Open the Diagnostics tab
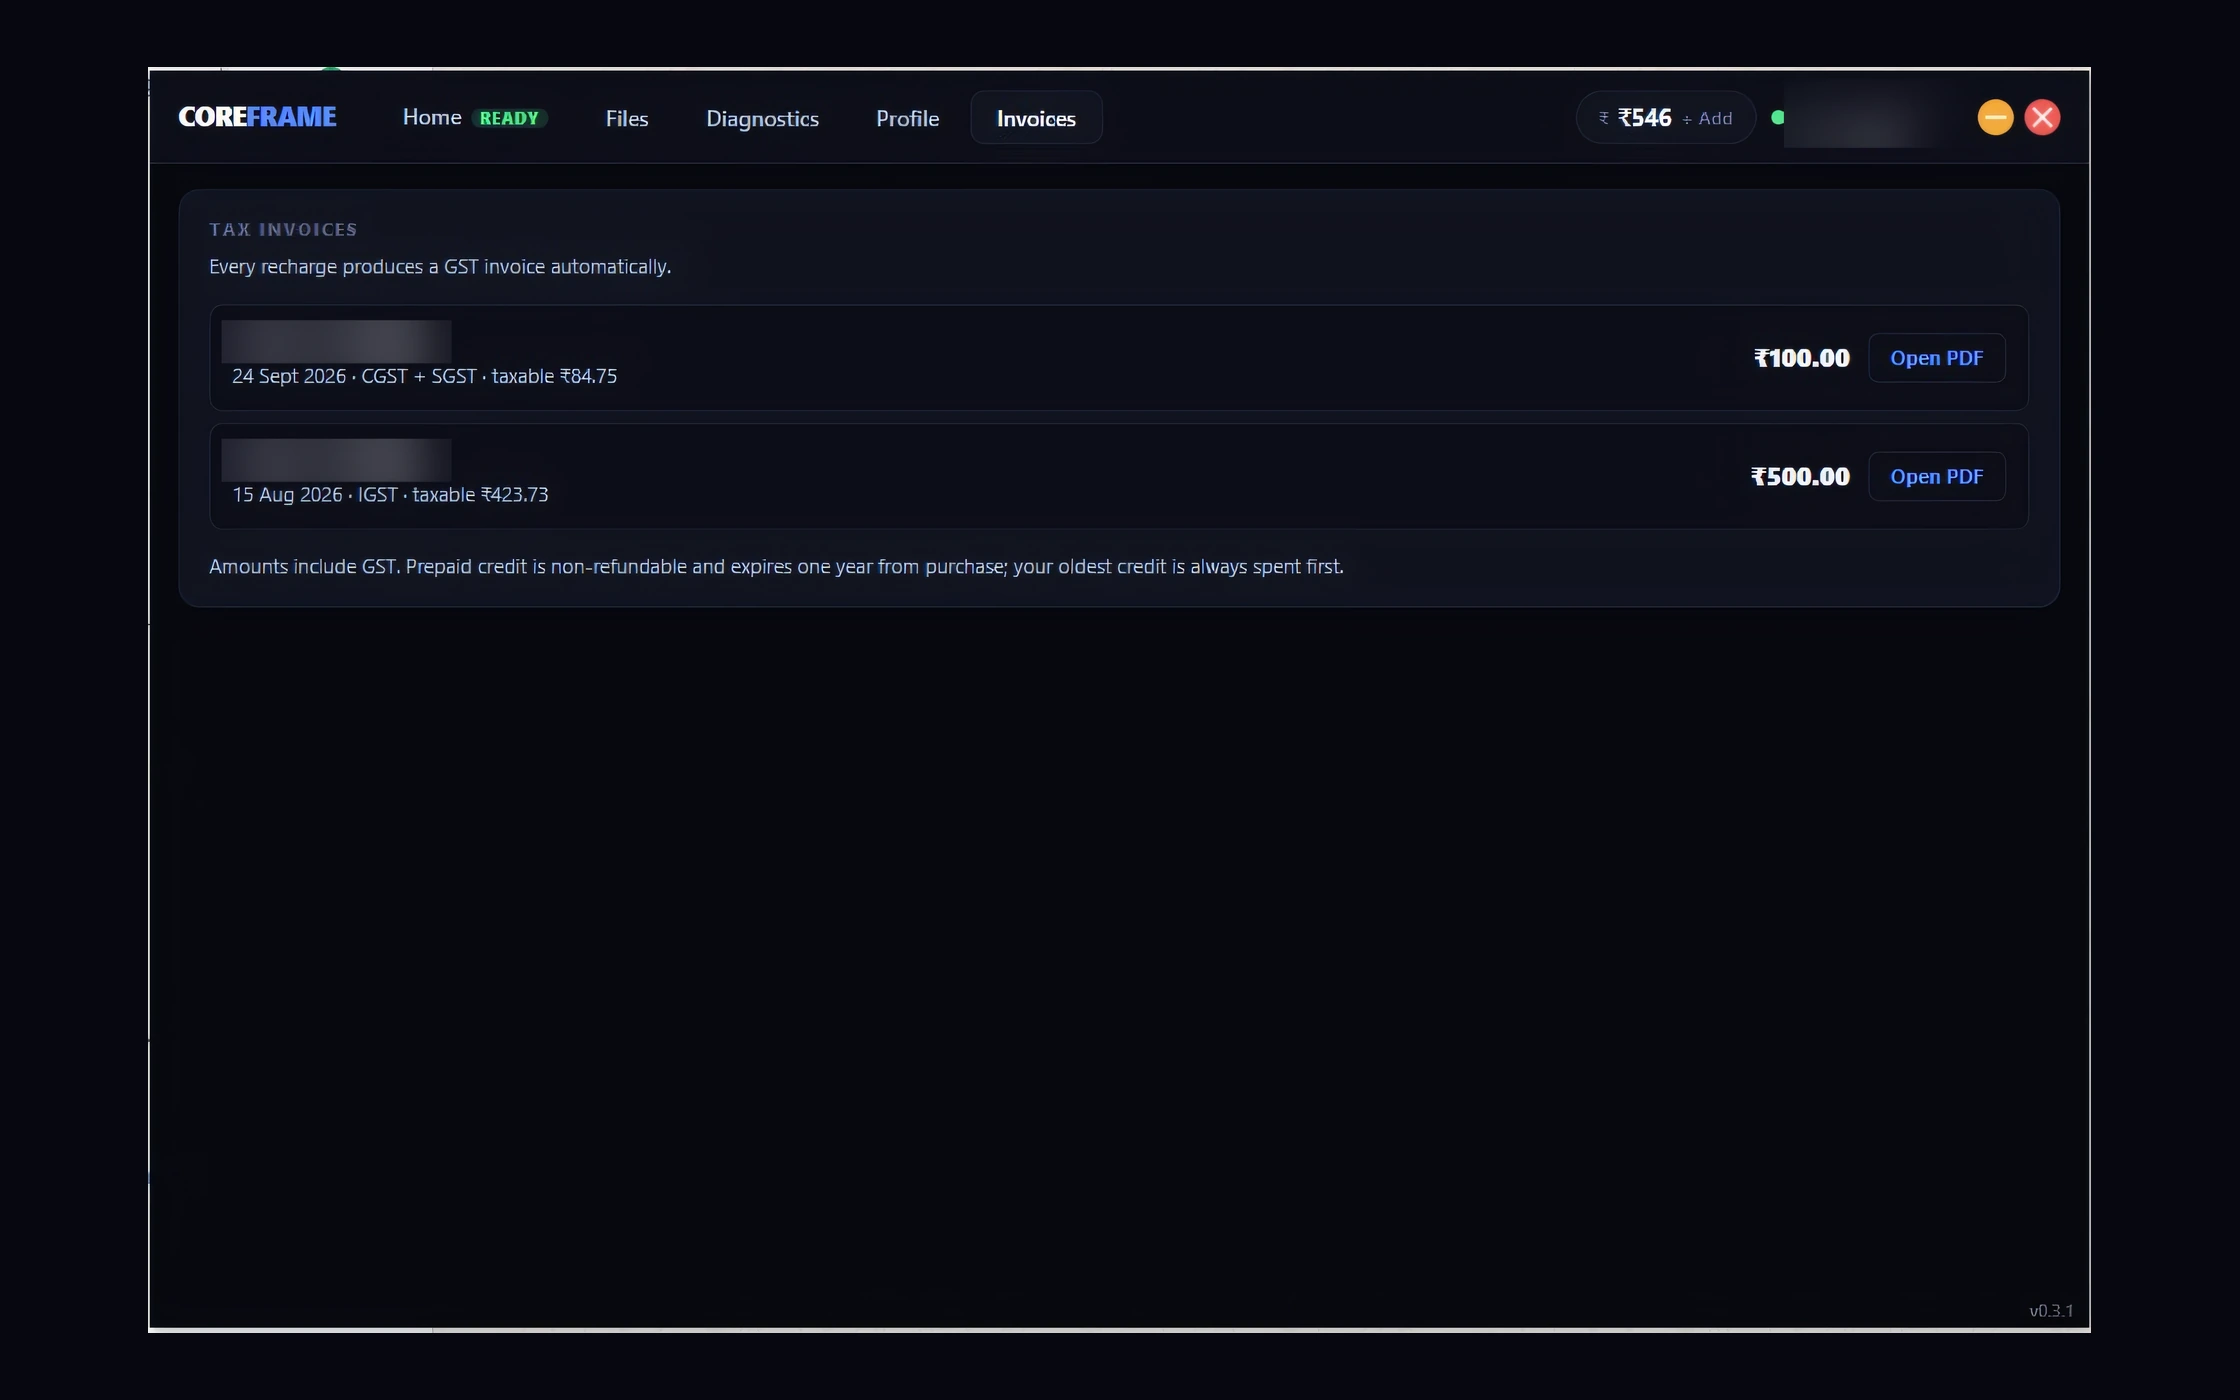The width and height of the screenshot is (2240, 1400). (762, 118)
